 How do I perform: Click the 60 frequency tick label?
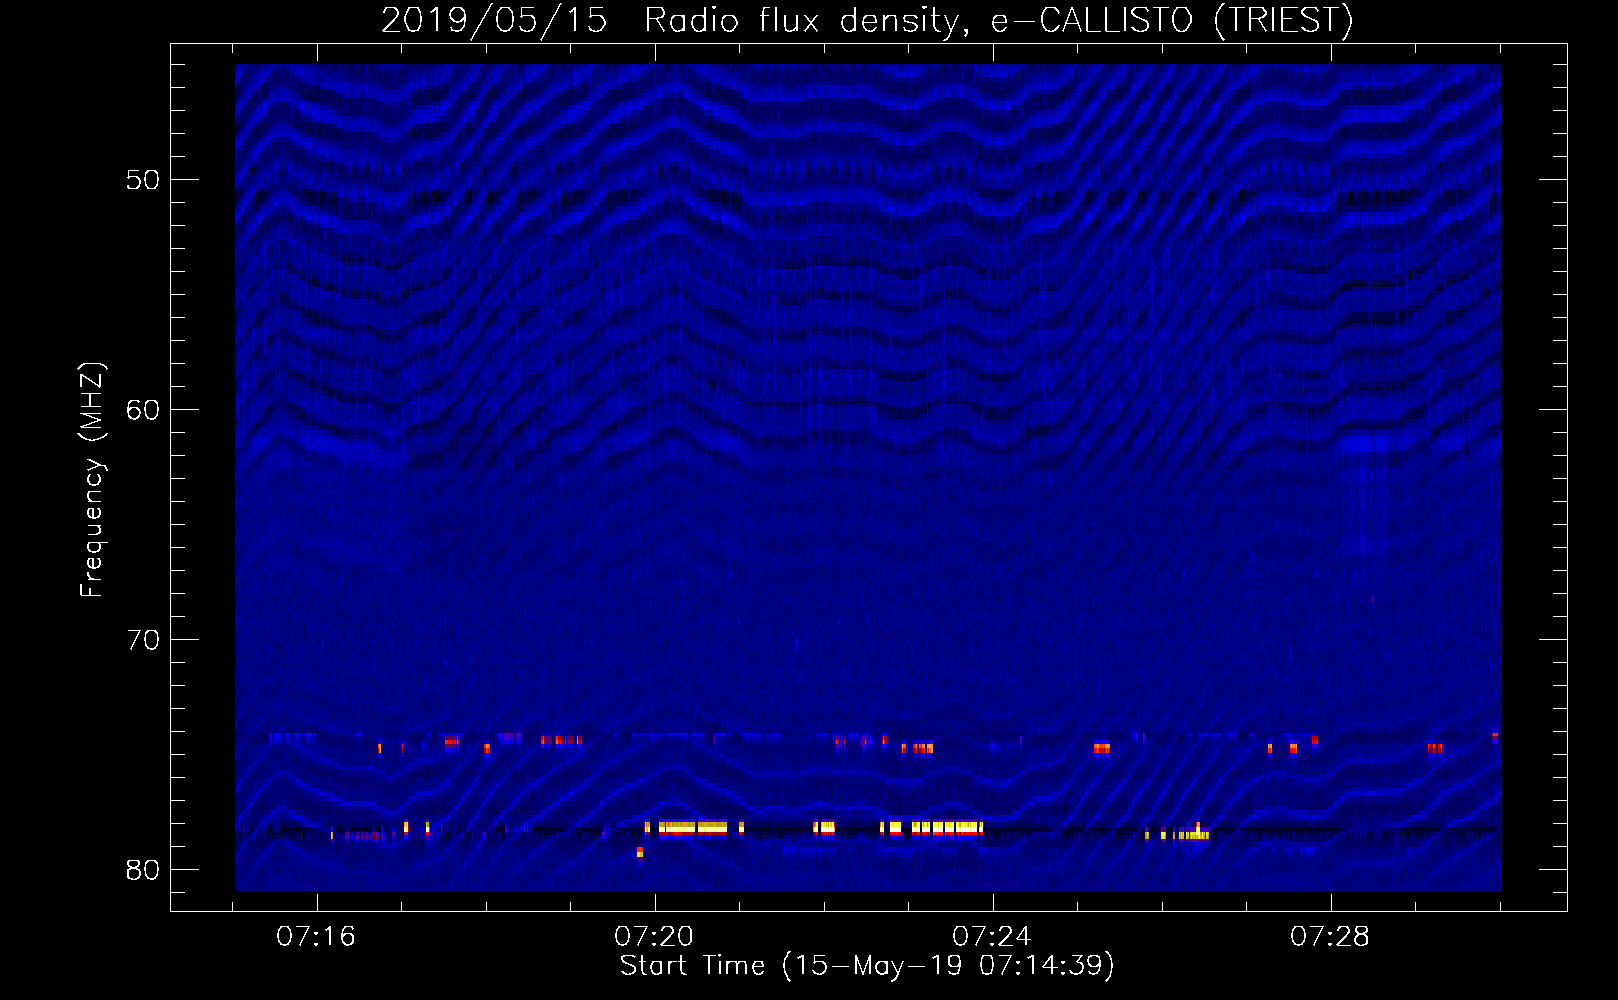[143, 410]
